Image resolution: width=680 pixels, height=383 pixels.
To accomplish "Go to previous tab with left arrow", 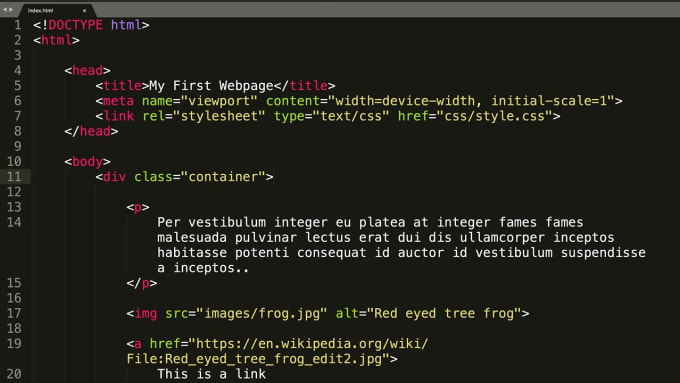I will (x=4, y=10).
